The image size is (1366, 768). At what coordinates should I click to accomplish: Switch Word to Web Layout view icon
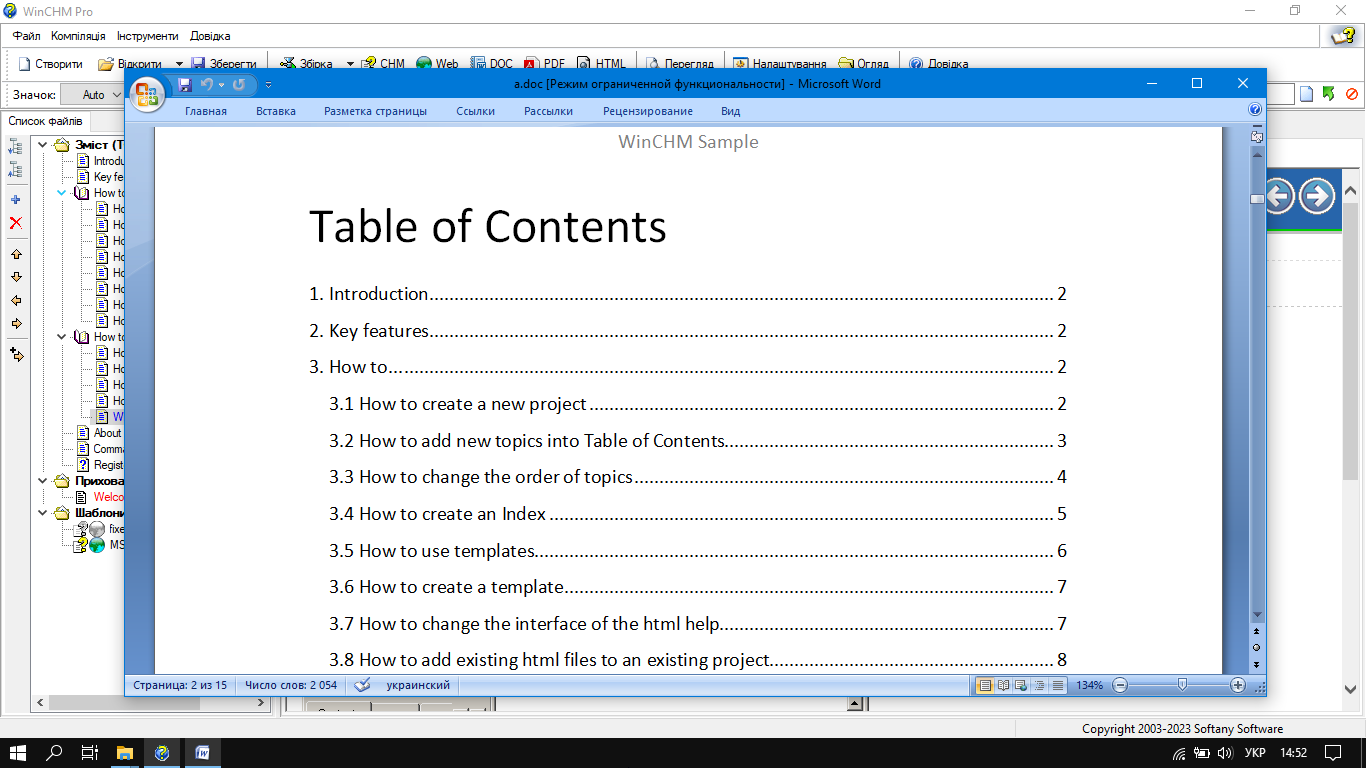pyautogui.click(x=1021, y=685)
